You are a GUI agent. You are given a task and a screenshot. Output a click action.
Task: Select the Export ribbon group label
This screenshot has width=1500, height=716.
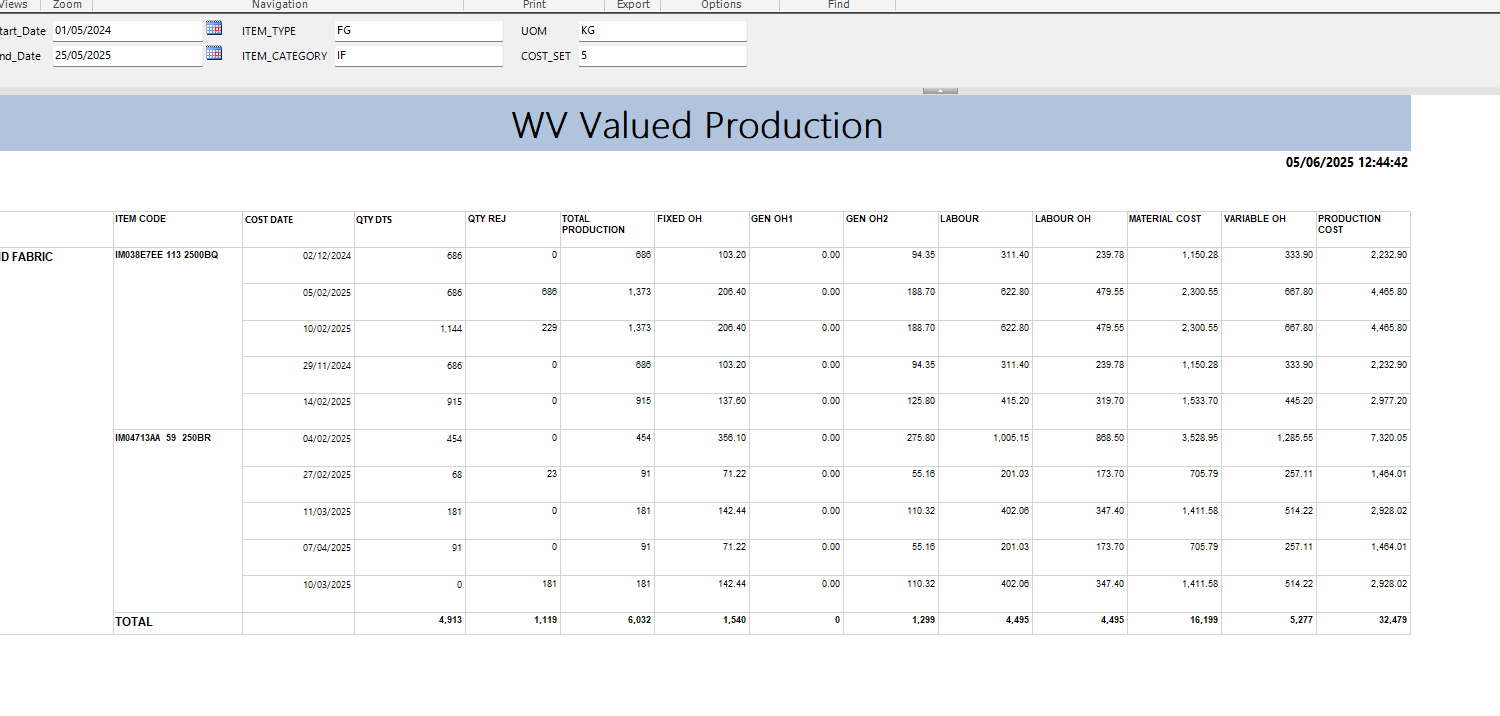pos(633,5)
